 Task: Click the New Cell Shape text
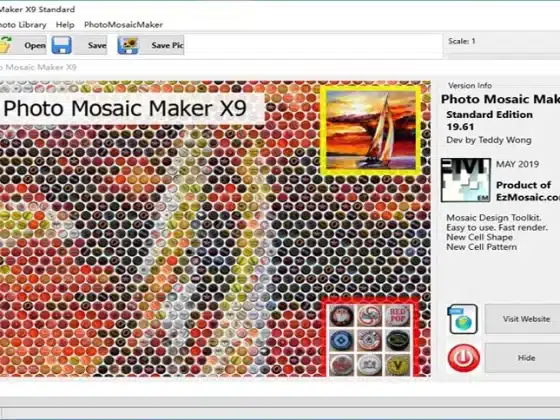[x=480, y=237]
